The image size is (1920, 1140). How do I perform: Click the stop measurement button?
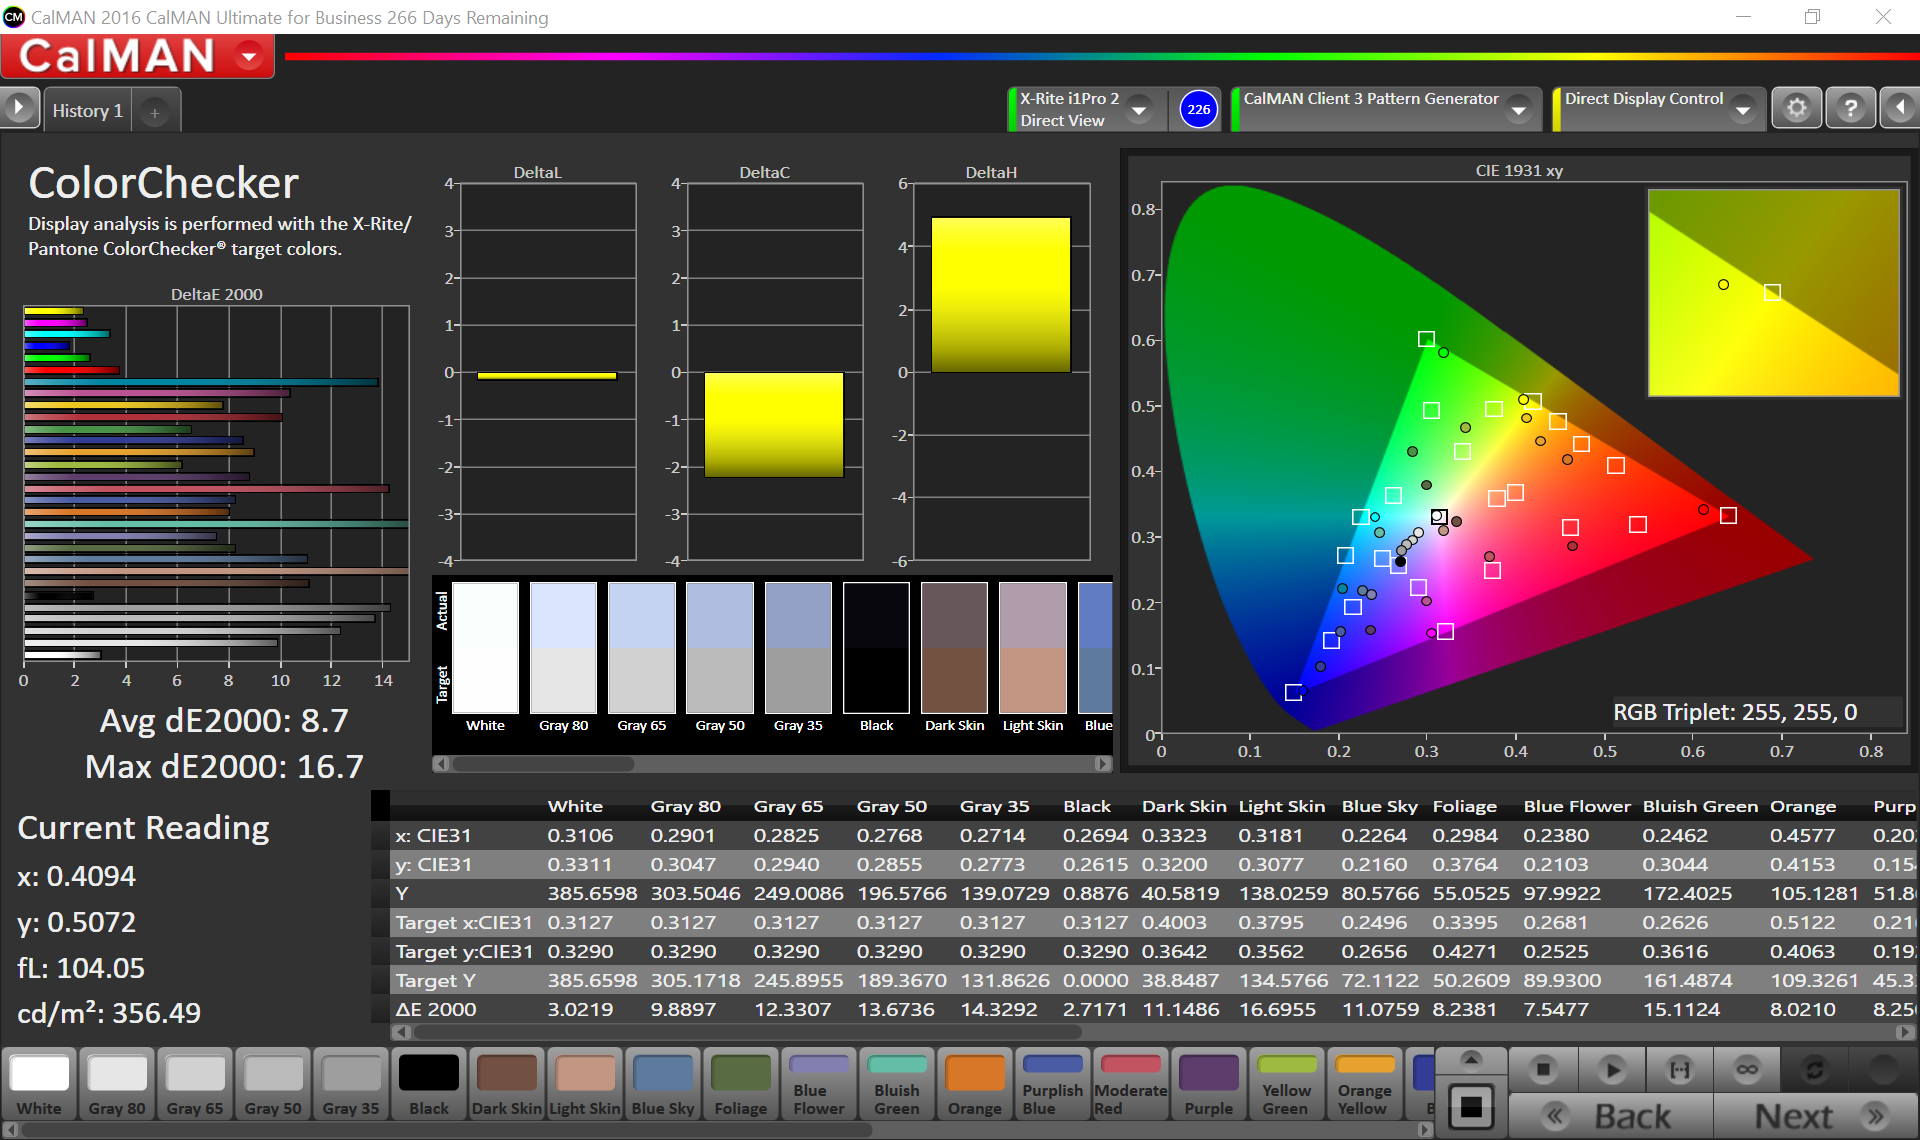pyautogui.click(x=1543, y=1070)
